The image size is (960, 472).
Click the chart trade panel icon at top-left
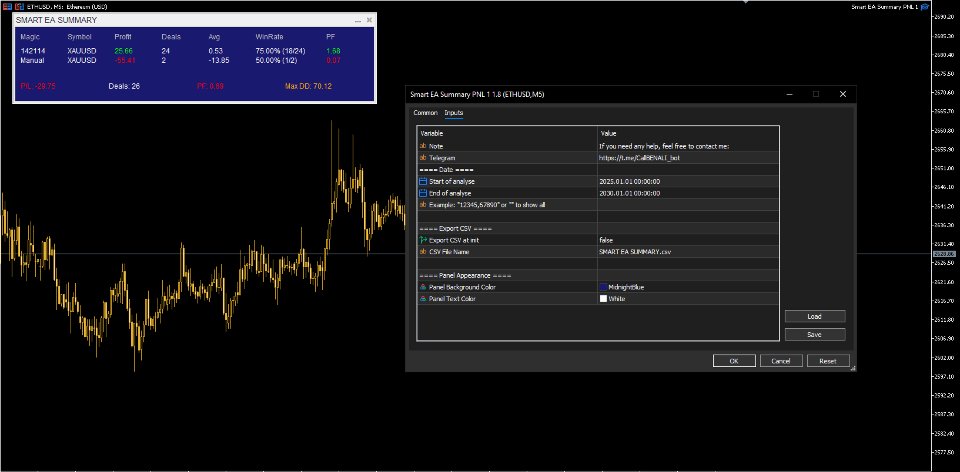click(6, 6)
